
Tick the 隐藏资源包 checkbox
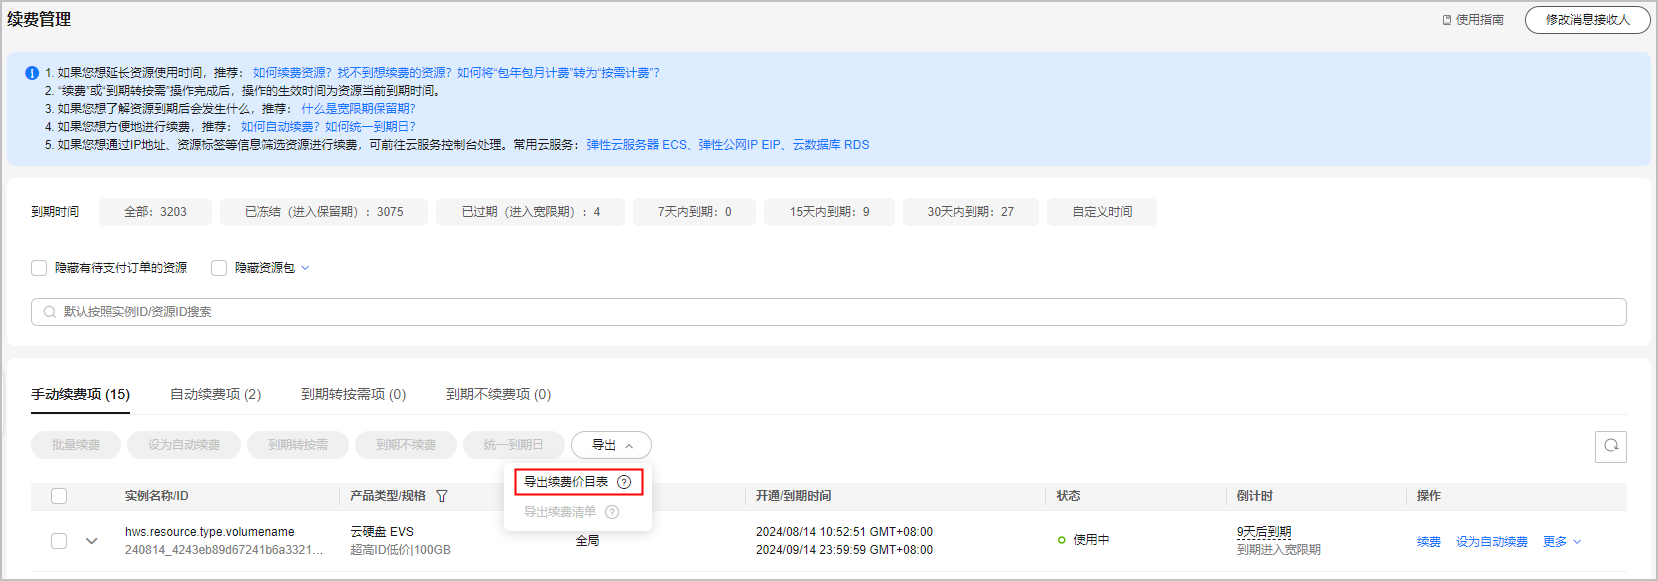[x=219, y=268]
